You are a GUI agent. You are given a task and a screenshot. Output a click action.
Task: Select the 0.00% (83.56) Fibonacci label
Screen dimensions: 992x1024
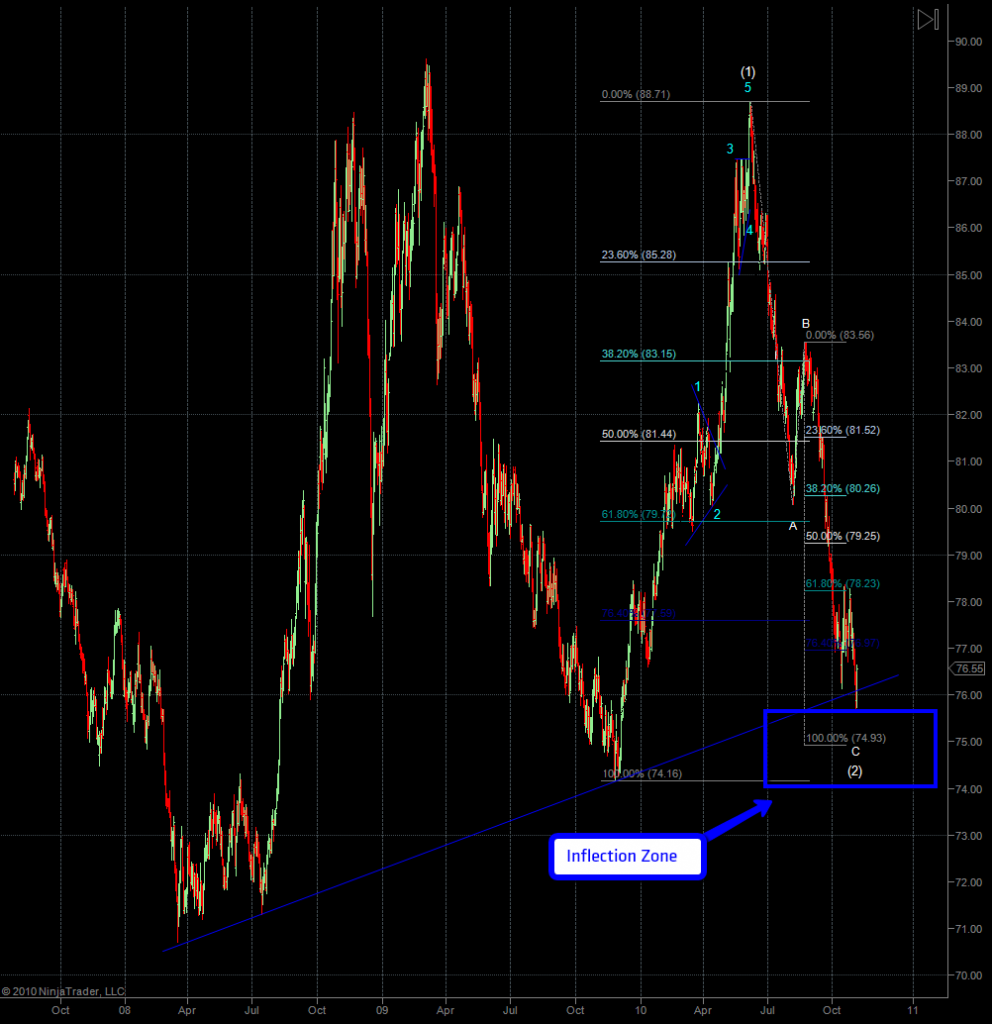pos(839,335)
